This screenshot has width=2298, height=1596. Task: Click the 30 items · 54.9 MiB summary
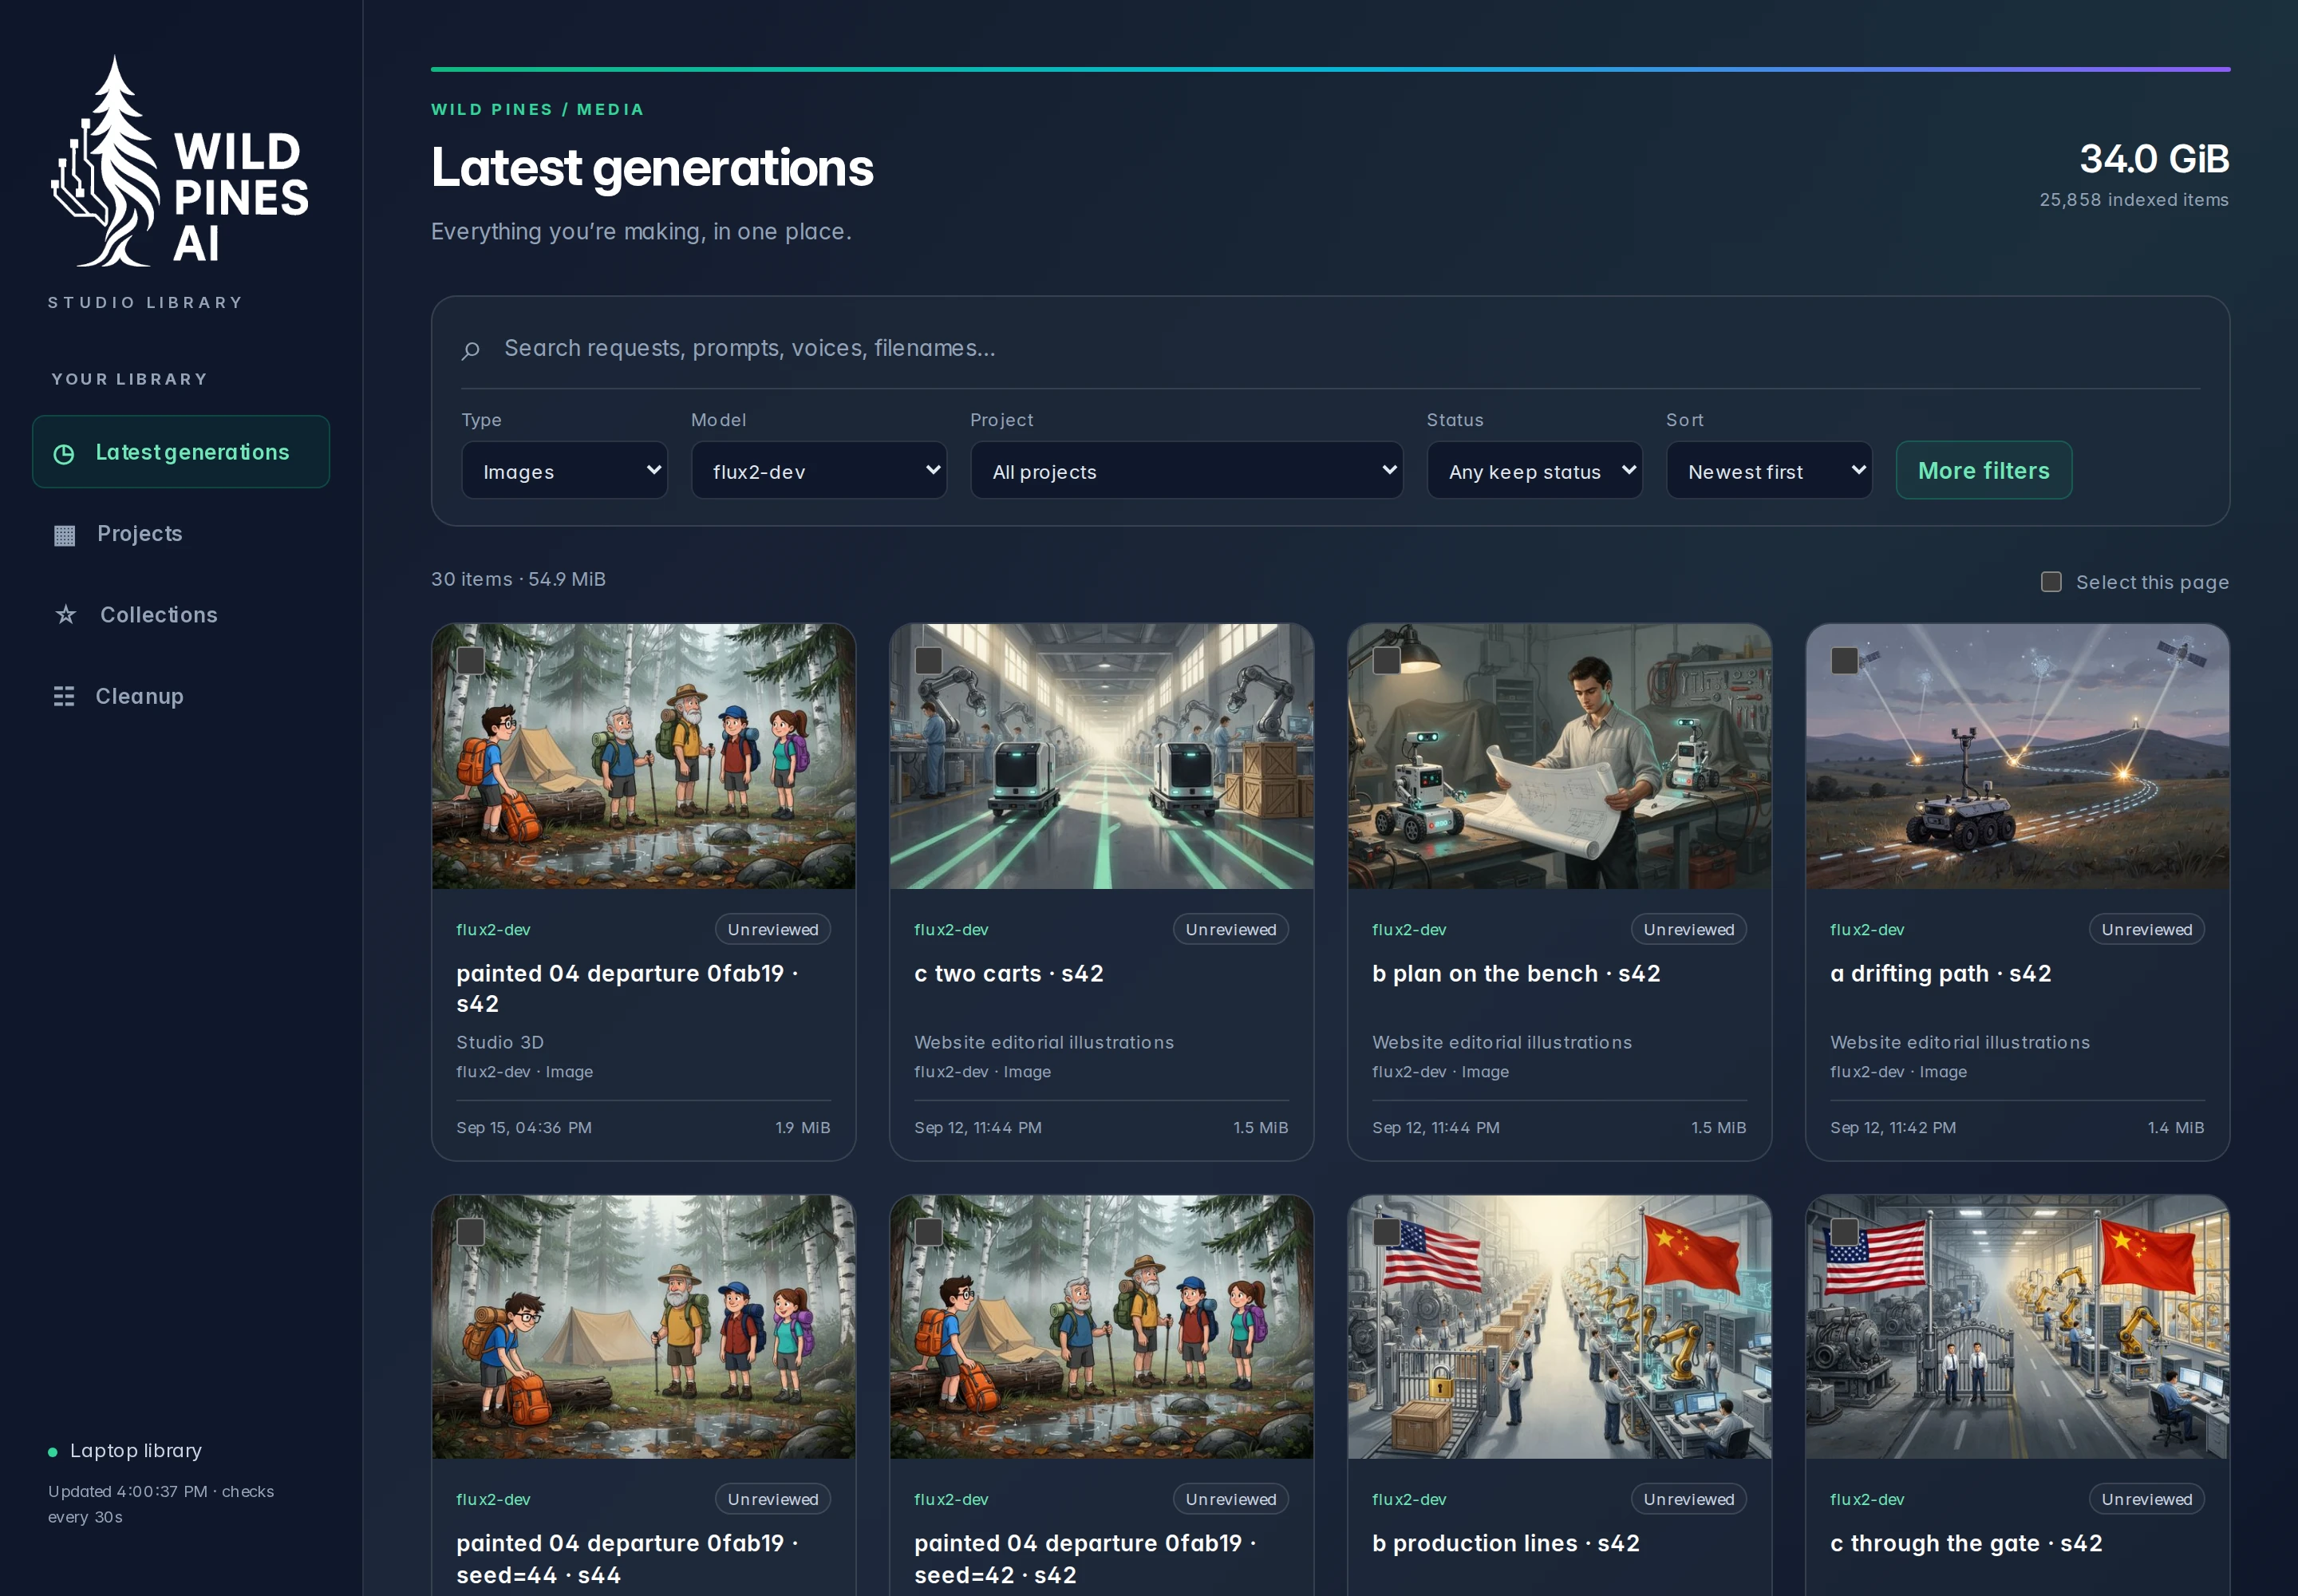tap(518, 579)
